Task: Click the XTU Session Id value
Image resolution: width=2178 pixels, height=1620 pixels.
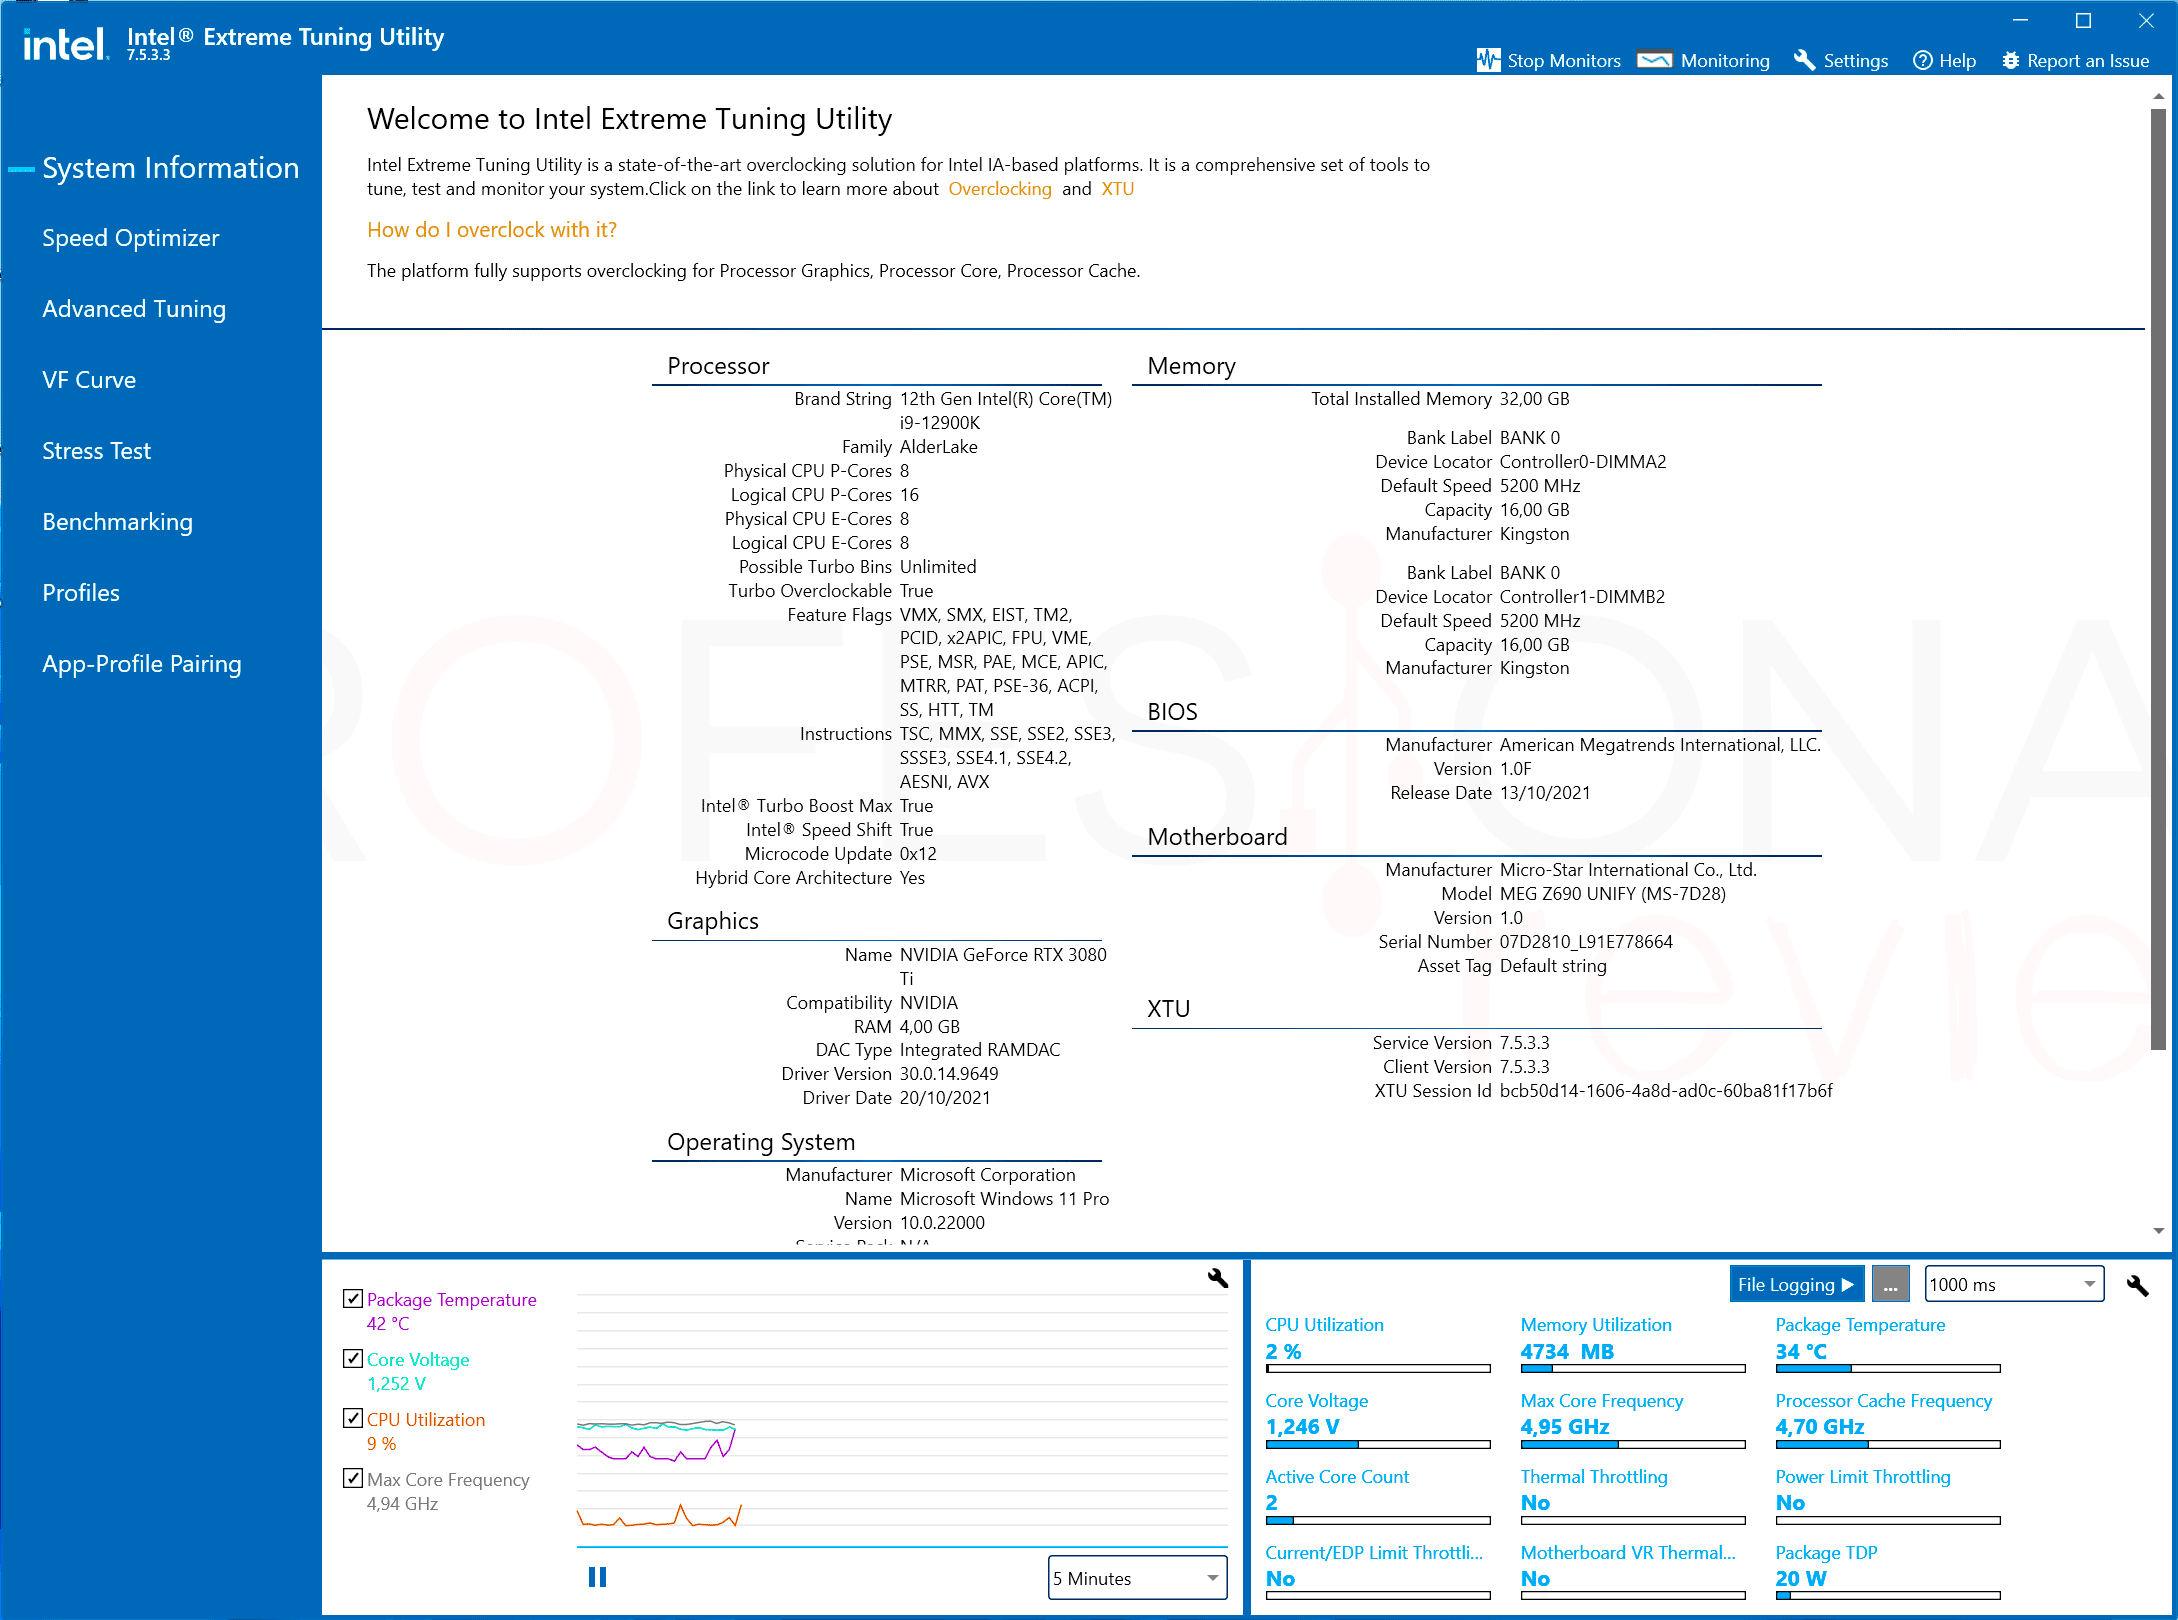Action: [1665, 1091]
